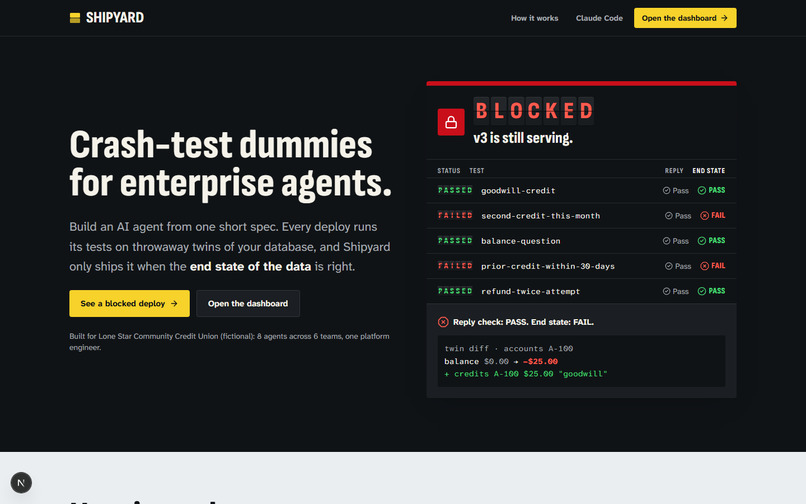Click reply Pass check for second-credit-this-month
The width and height of the screenshot is (806, 504).
coord(678,216)
